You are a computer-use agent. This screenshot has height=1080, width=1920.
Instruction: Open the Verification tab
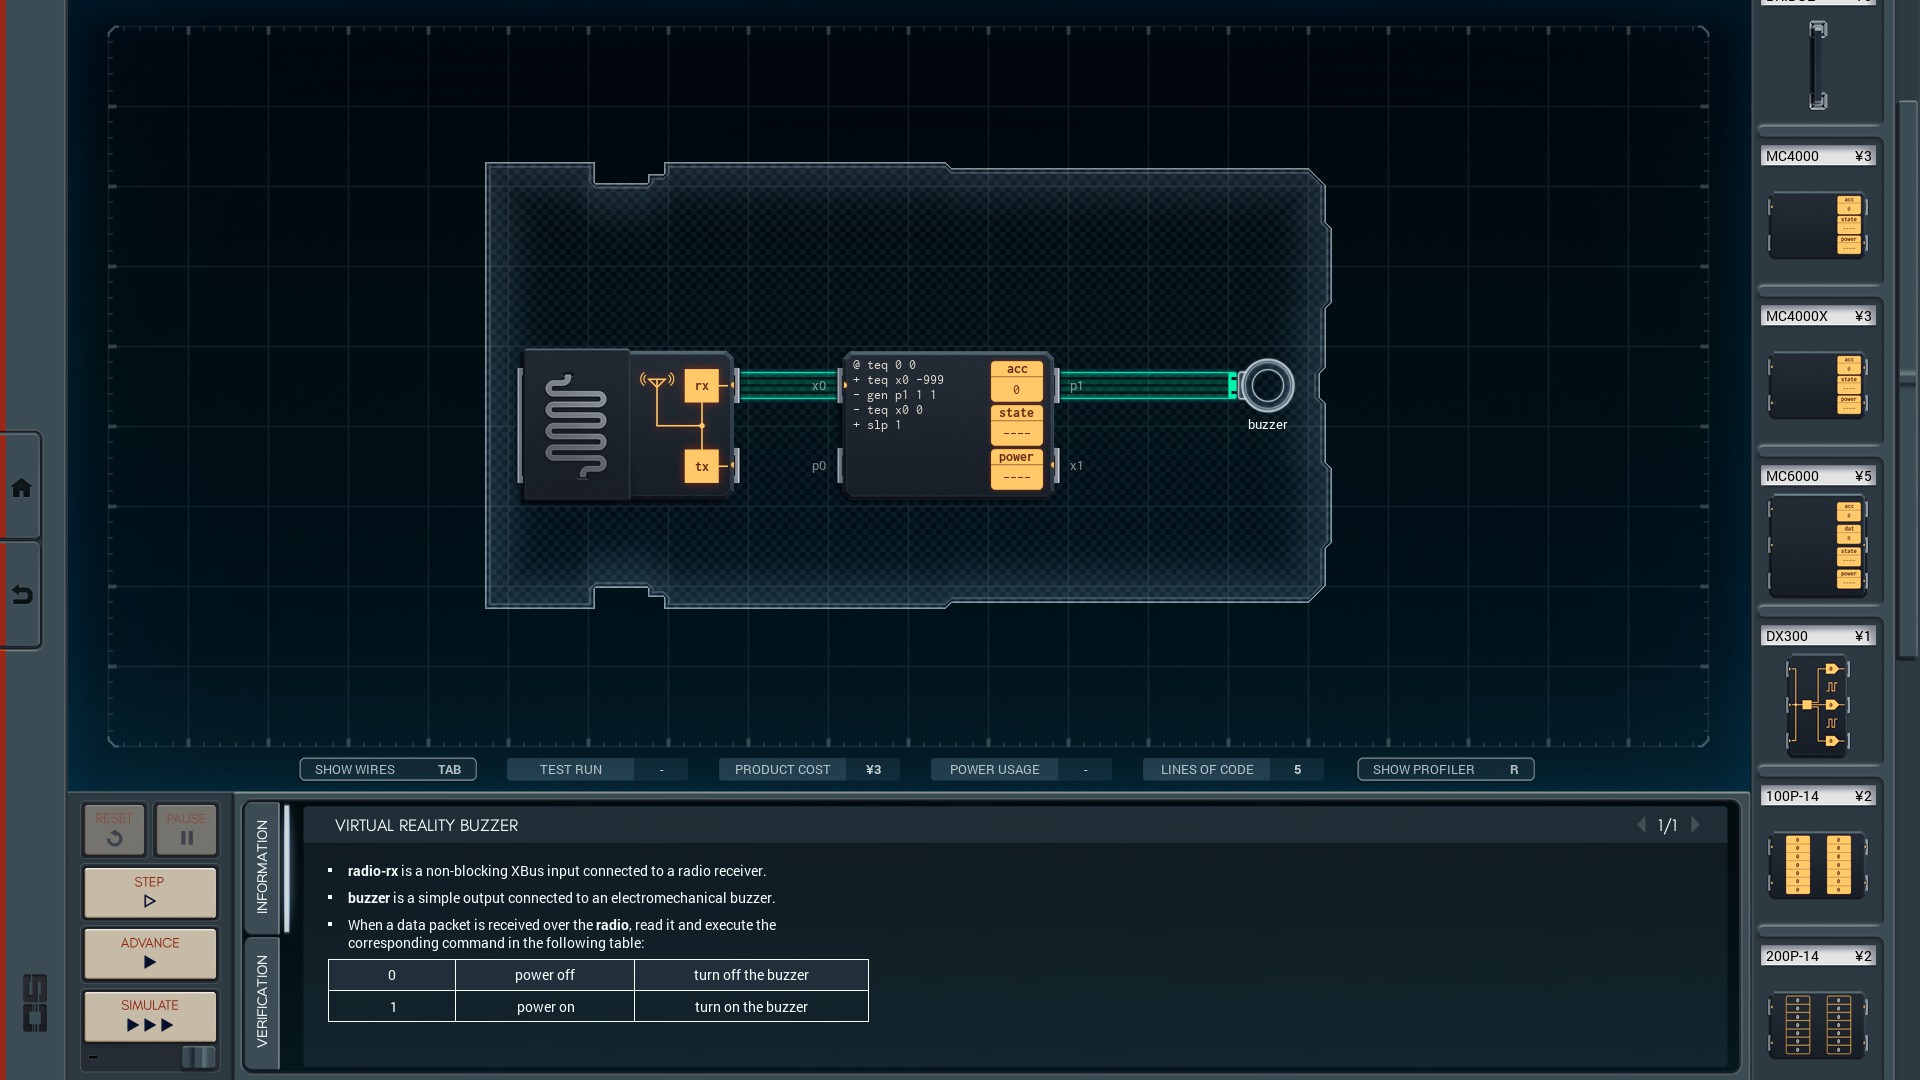pos(262,1002)
